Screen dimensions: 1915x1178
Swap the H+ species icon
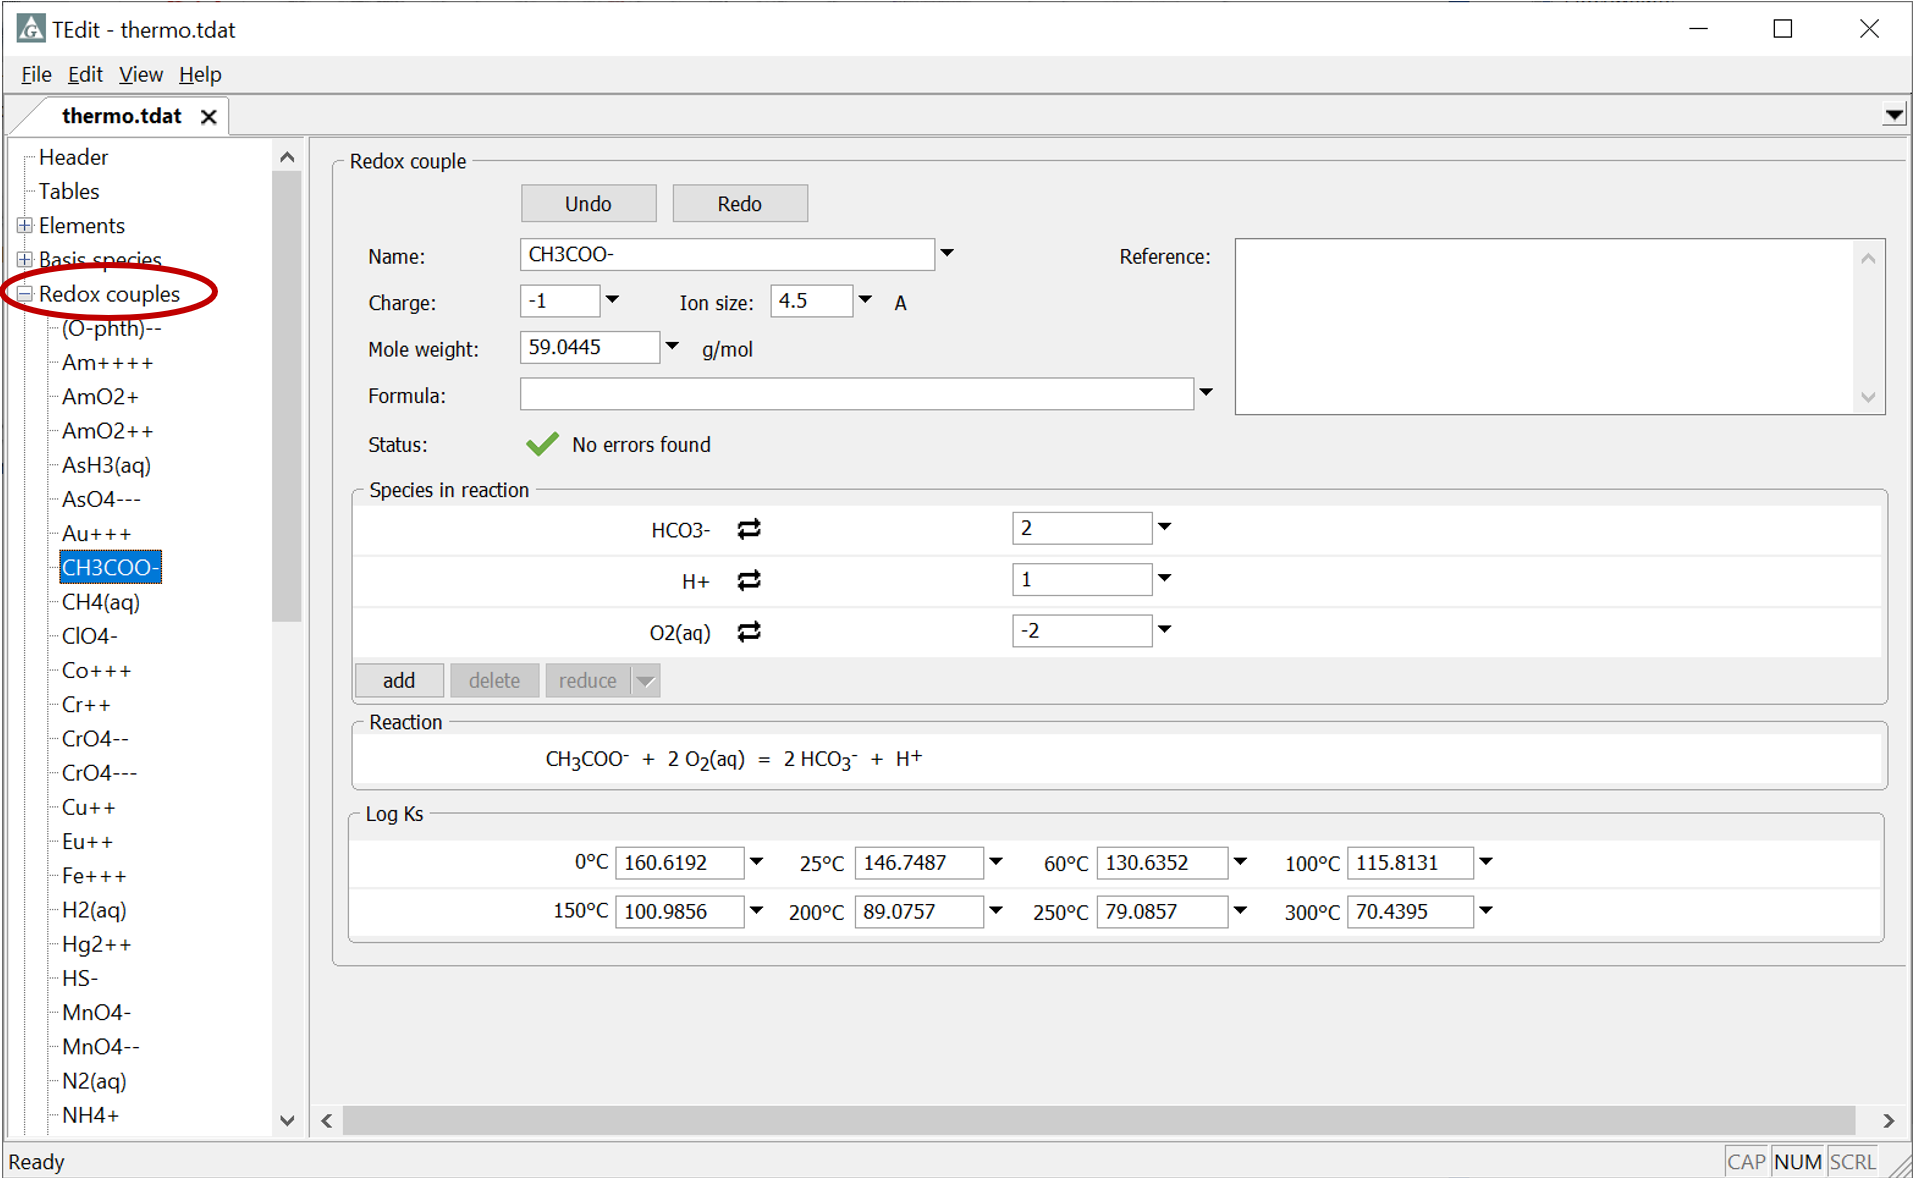(x=749, y=580)
